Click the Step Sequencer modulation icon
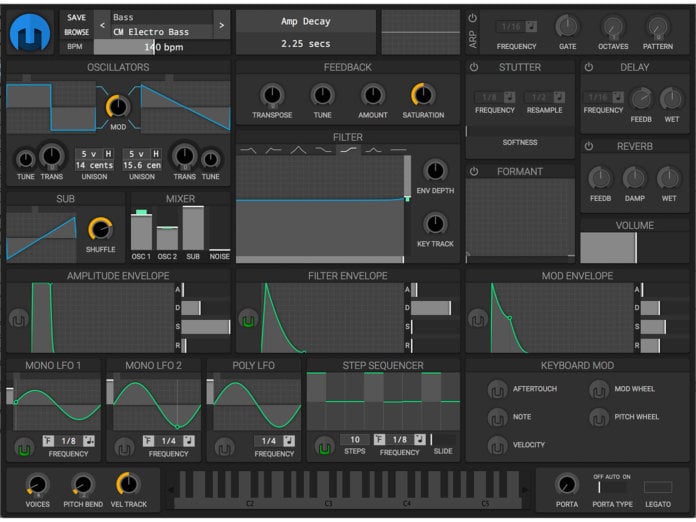Viewport: 696px width, 522px height. point(323,446)
